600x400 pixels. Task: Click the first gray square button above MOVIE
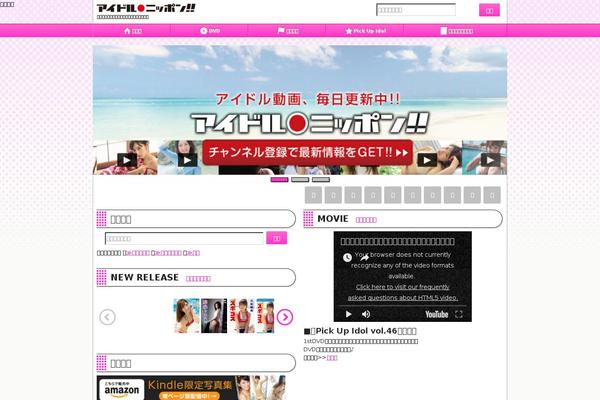pos(313,195)
